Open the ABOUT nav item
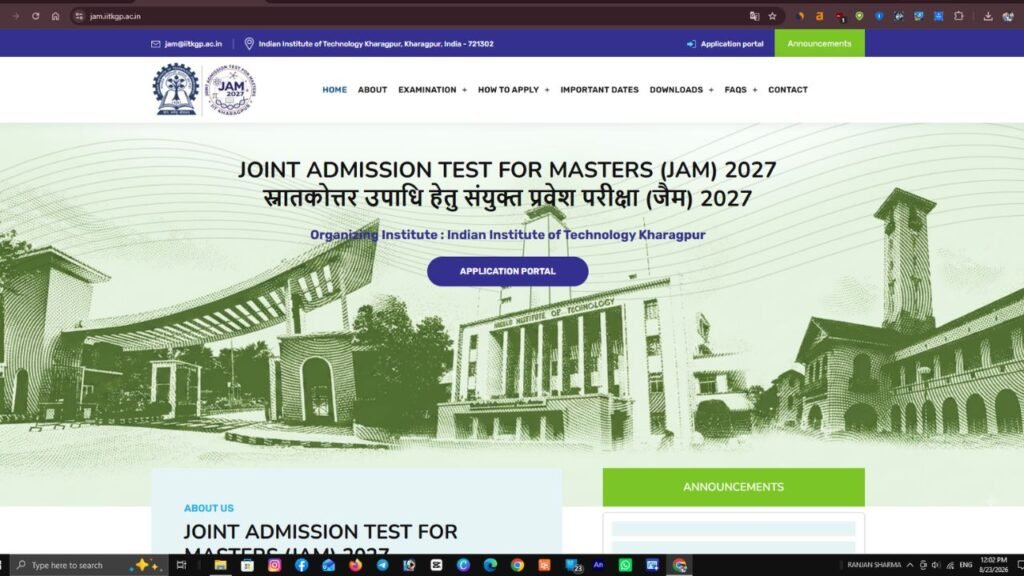Image resolution: width=1024 pixels, height=576 pixels. click(x=372, y=90)
